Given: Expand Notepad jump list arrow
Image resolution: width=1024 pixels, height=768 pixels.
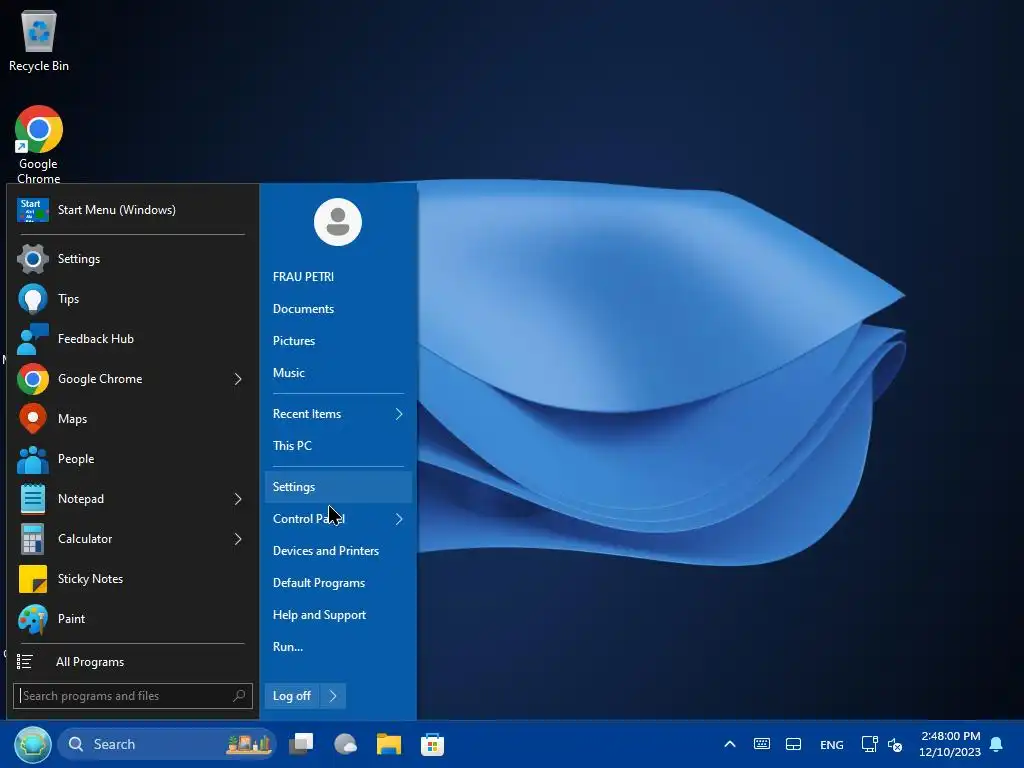Looking at the screenshot, I should coord(238,499).
